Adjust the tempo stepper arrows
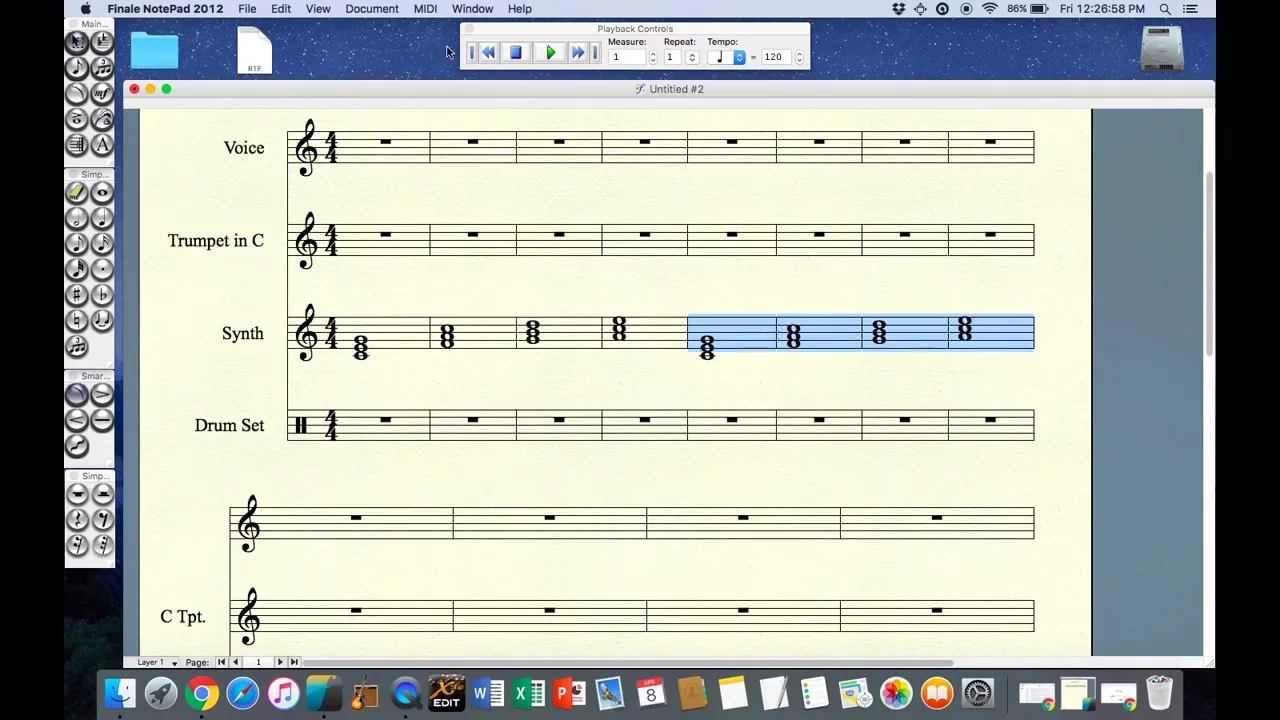Viewport: 1280px width, 720px height. pos(799,57)
